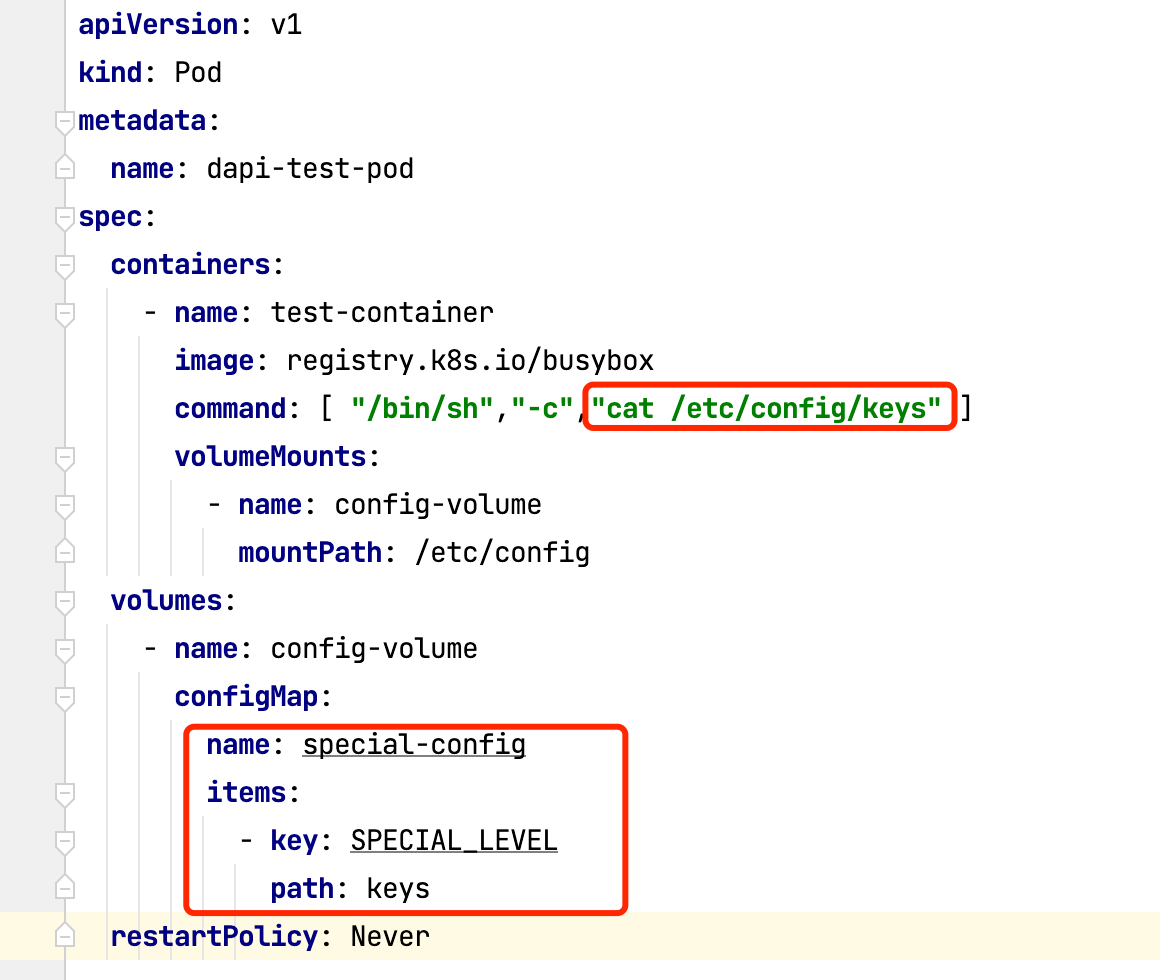
Task: Click config-volume value under volumes
Action: pos(374,649)
